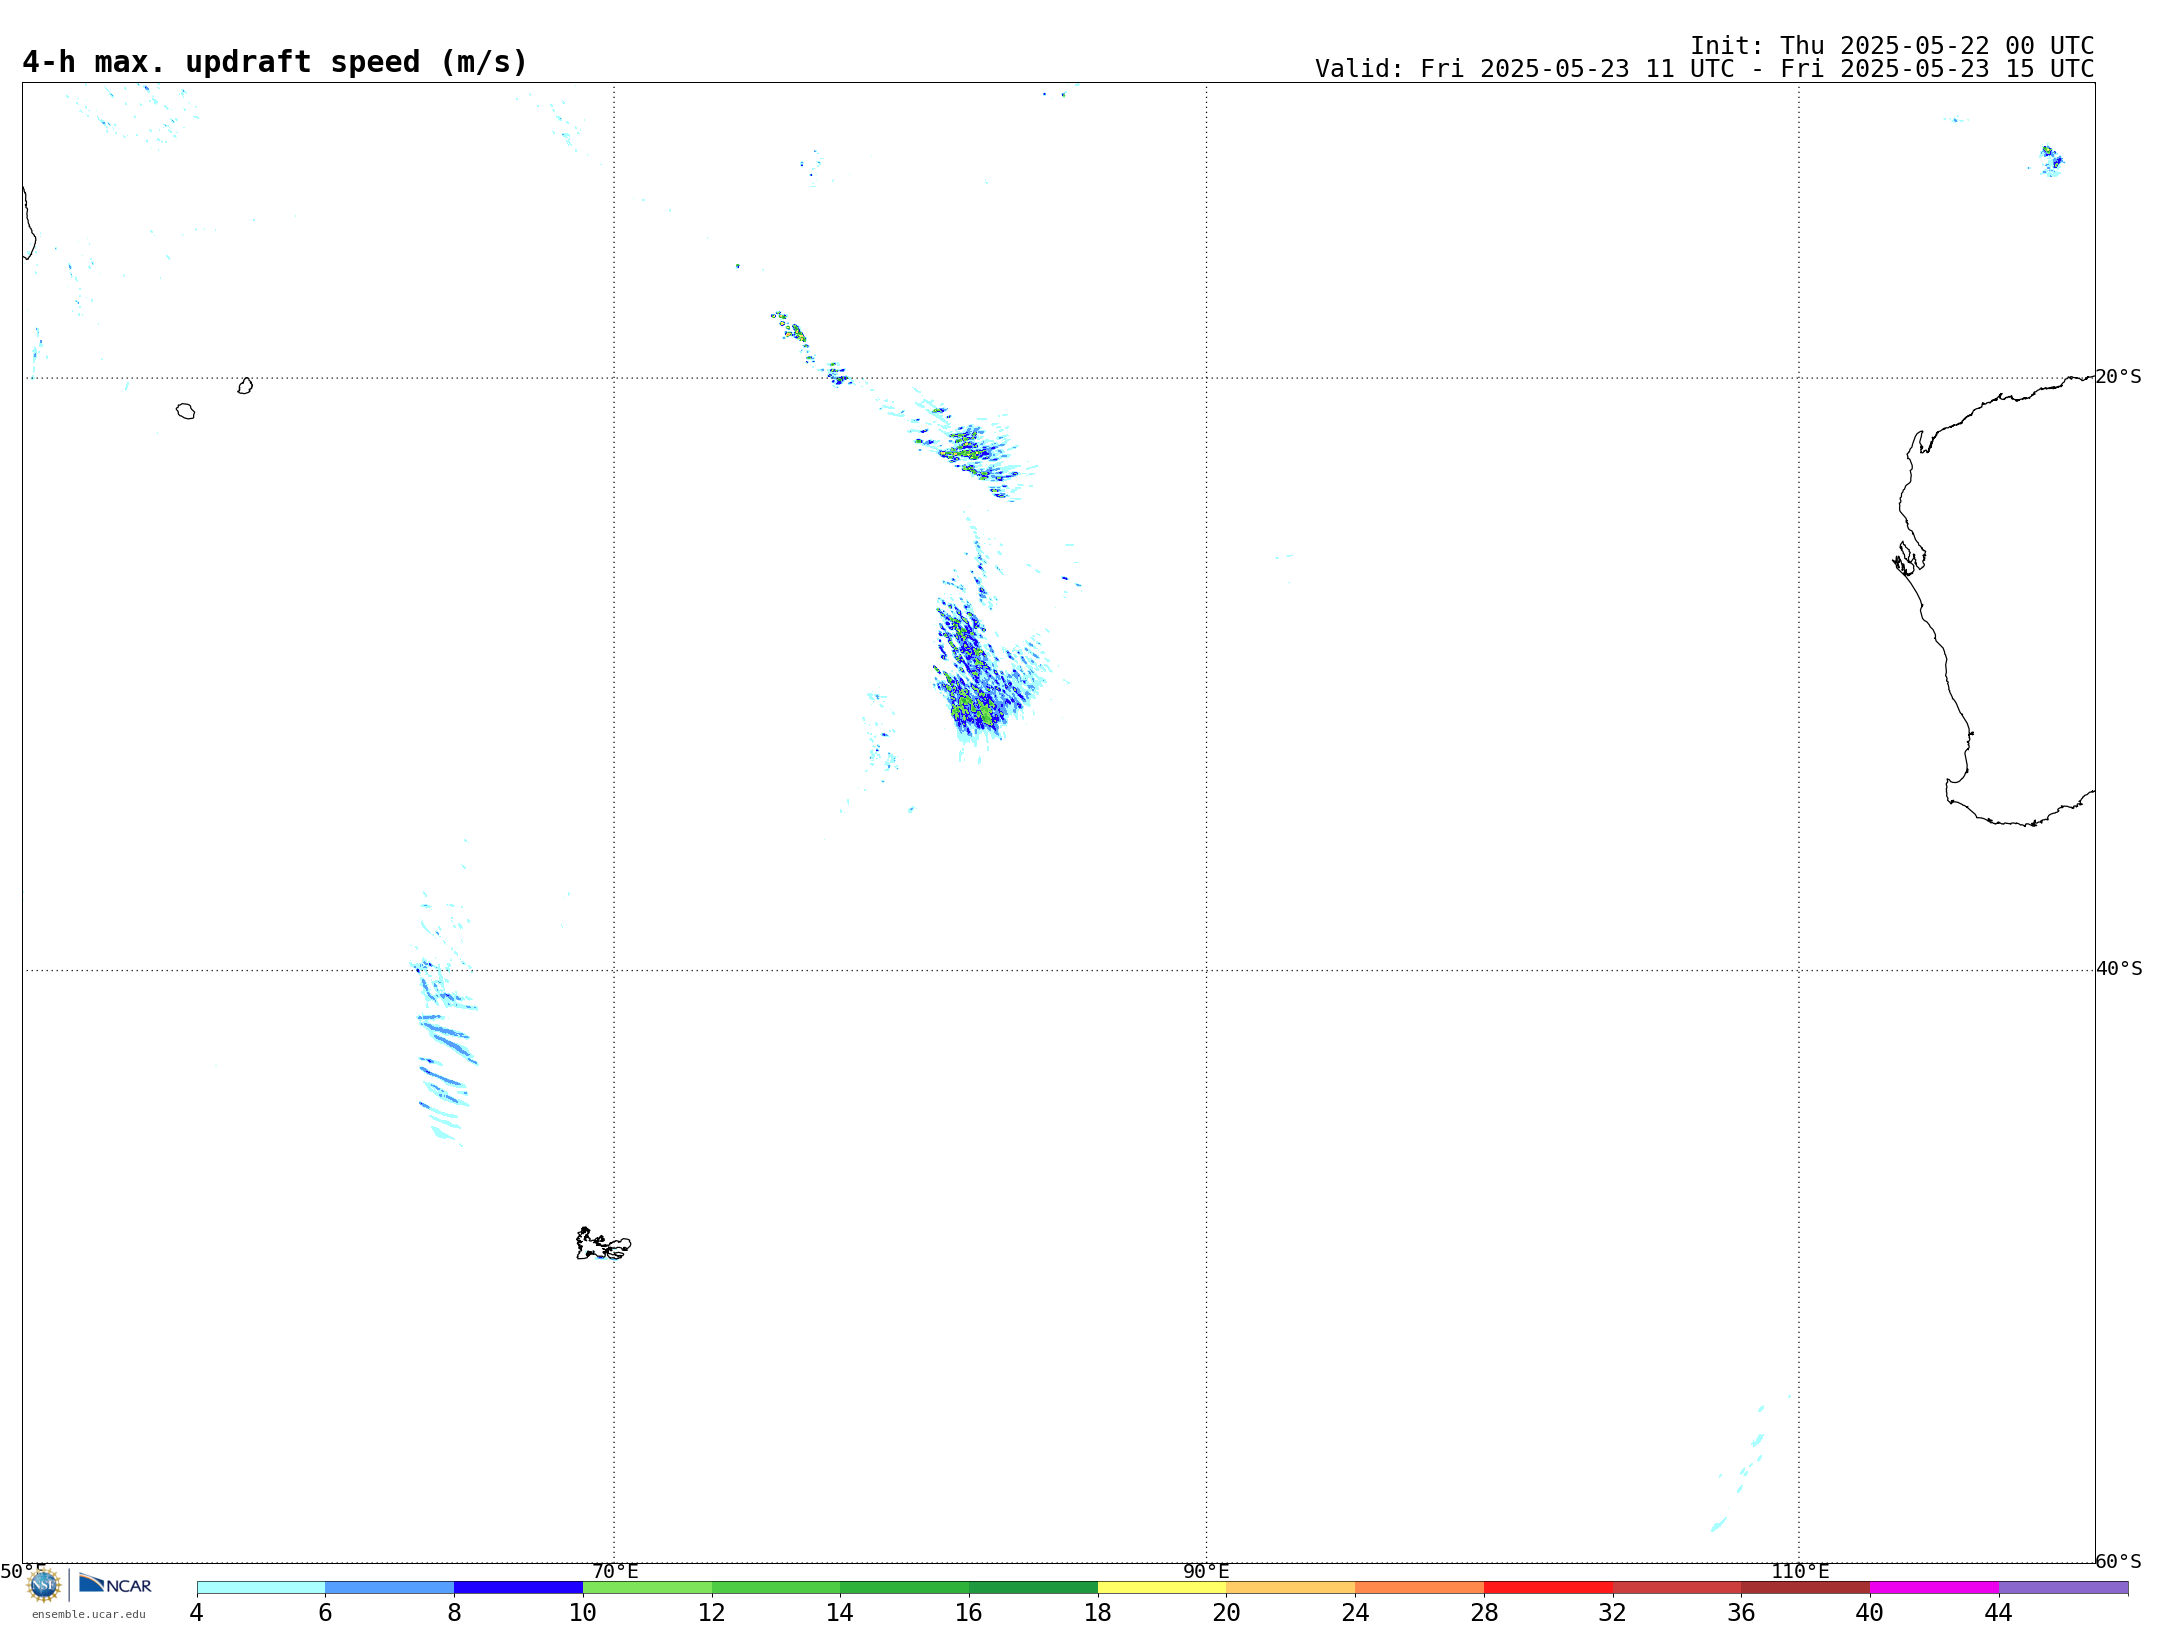Screen dimensions: 2160x1626
Task: Click the Réunion island outline southwest of Mauritius
Action: (x=185, y=411)
